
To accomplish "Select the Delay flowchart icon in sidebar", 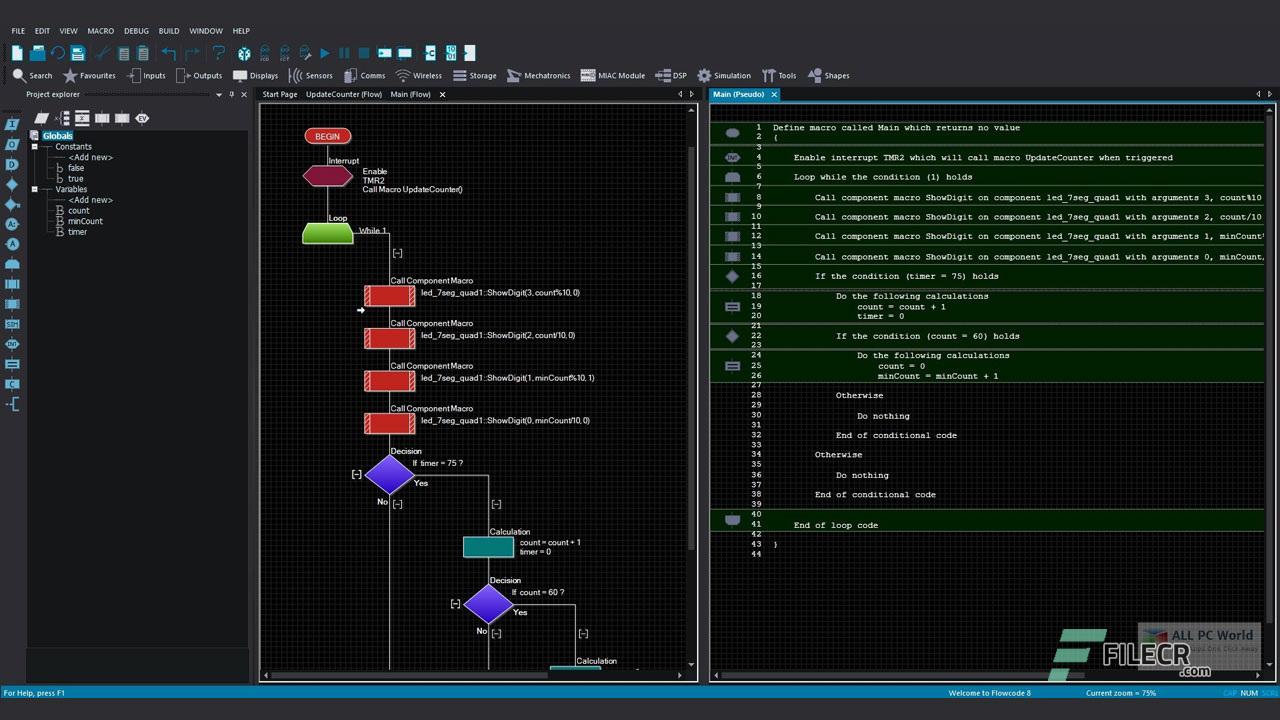I will 12,164.
